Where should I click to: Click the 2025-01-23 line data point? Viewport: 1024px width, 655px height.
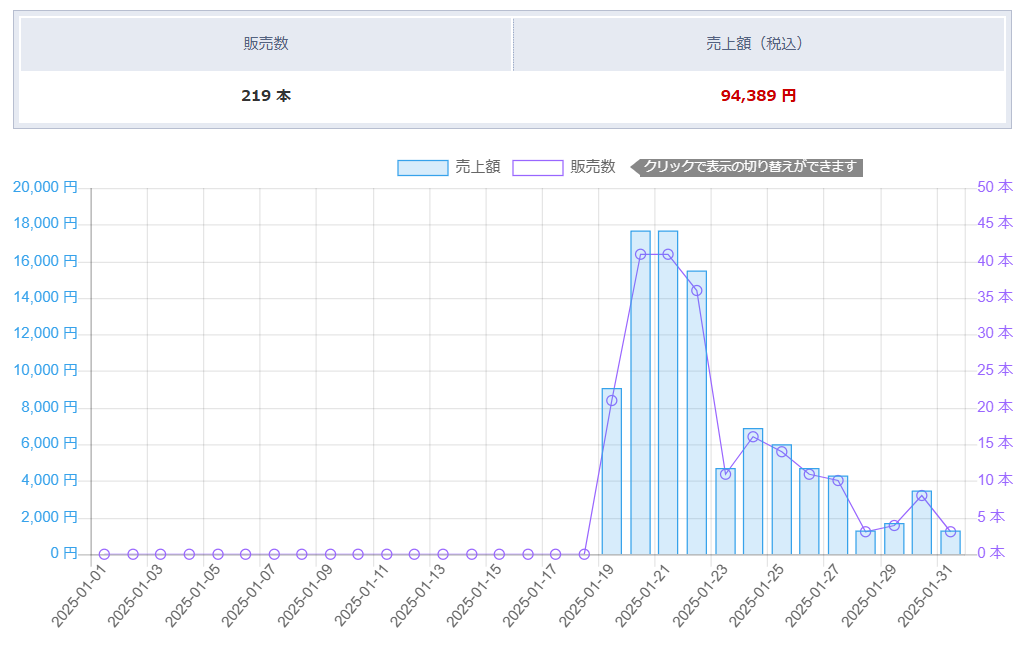[725, 474]
